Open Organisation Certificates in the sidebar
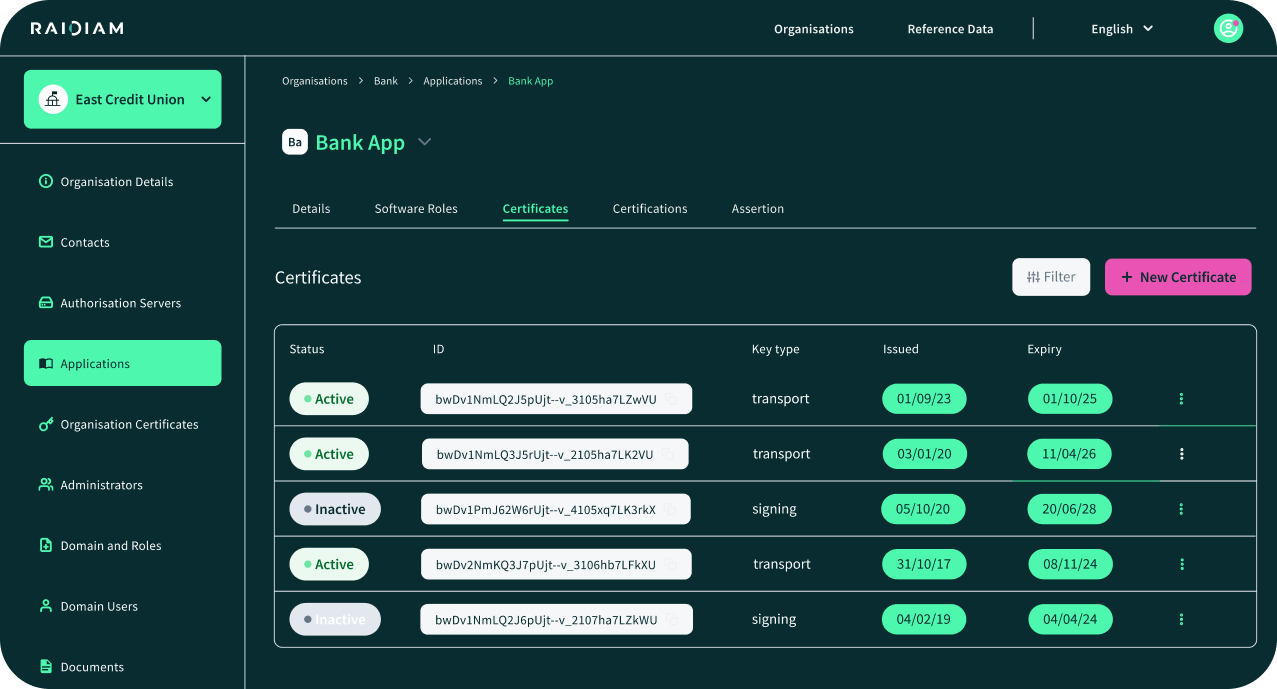The width and height of the screenshot is (1277, 689). (x=129, y=424)
